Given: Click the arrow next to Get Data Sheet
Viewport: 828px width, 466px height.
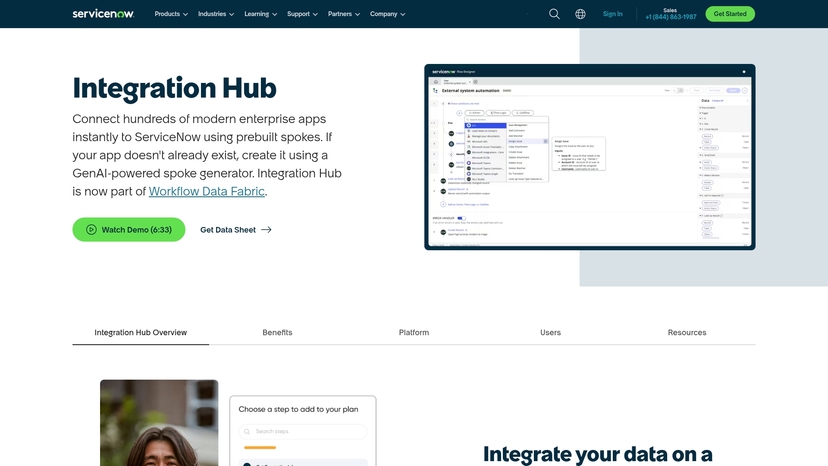Looking at the screenshot, I should click(266, 230).
